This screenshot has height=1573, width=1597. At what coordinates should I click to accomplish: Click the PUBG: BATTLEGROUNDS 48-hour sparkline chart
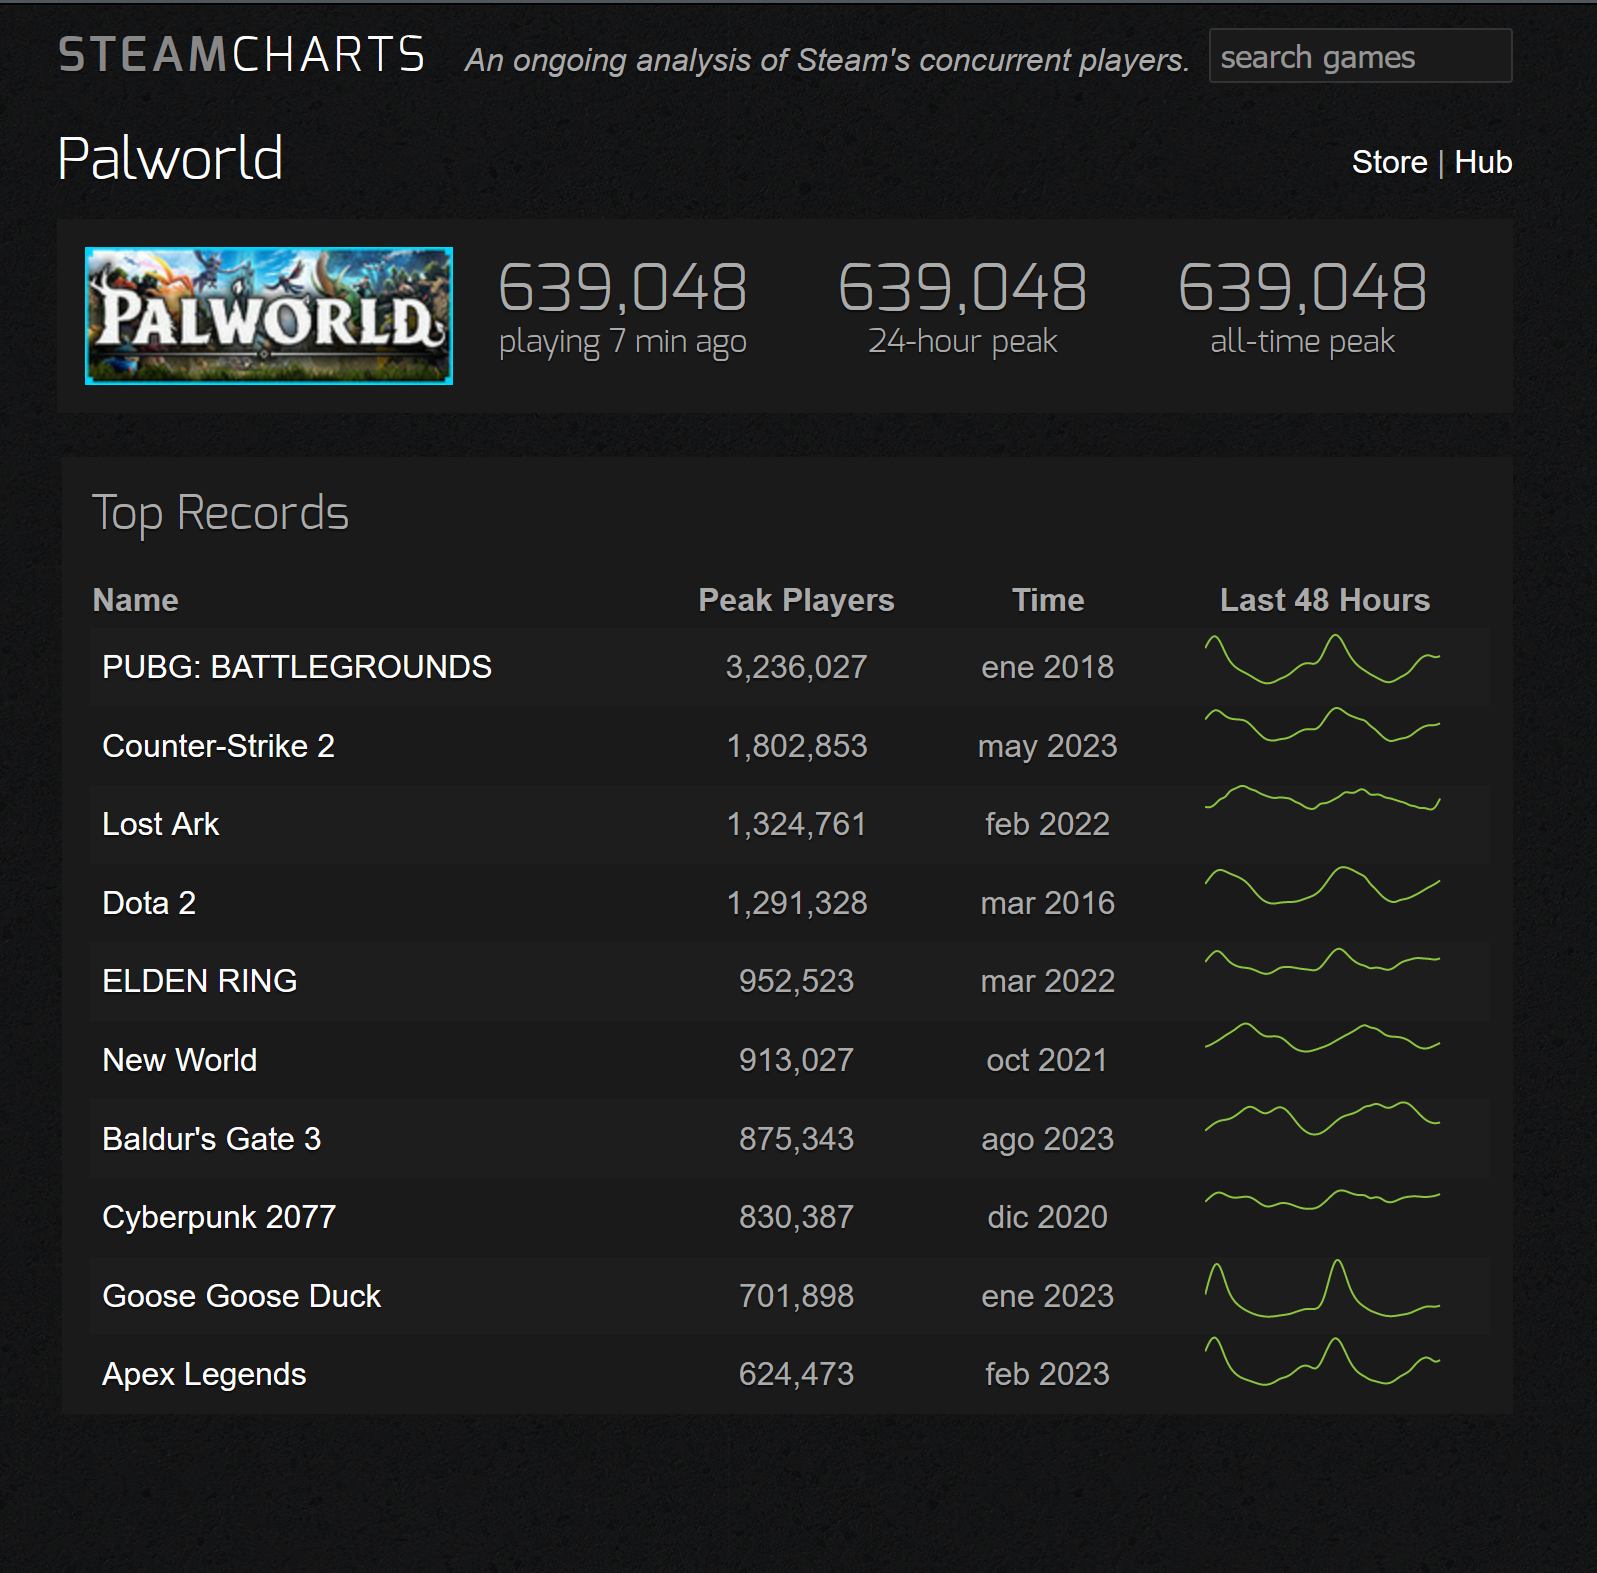(1322, 660)
